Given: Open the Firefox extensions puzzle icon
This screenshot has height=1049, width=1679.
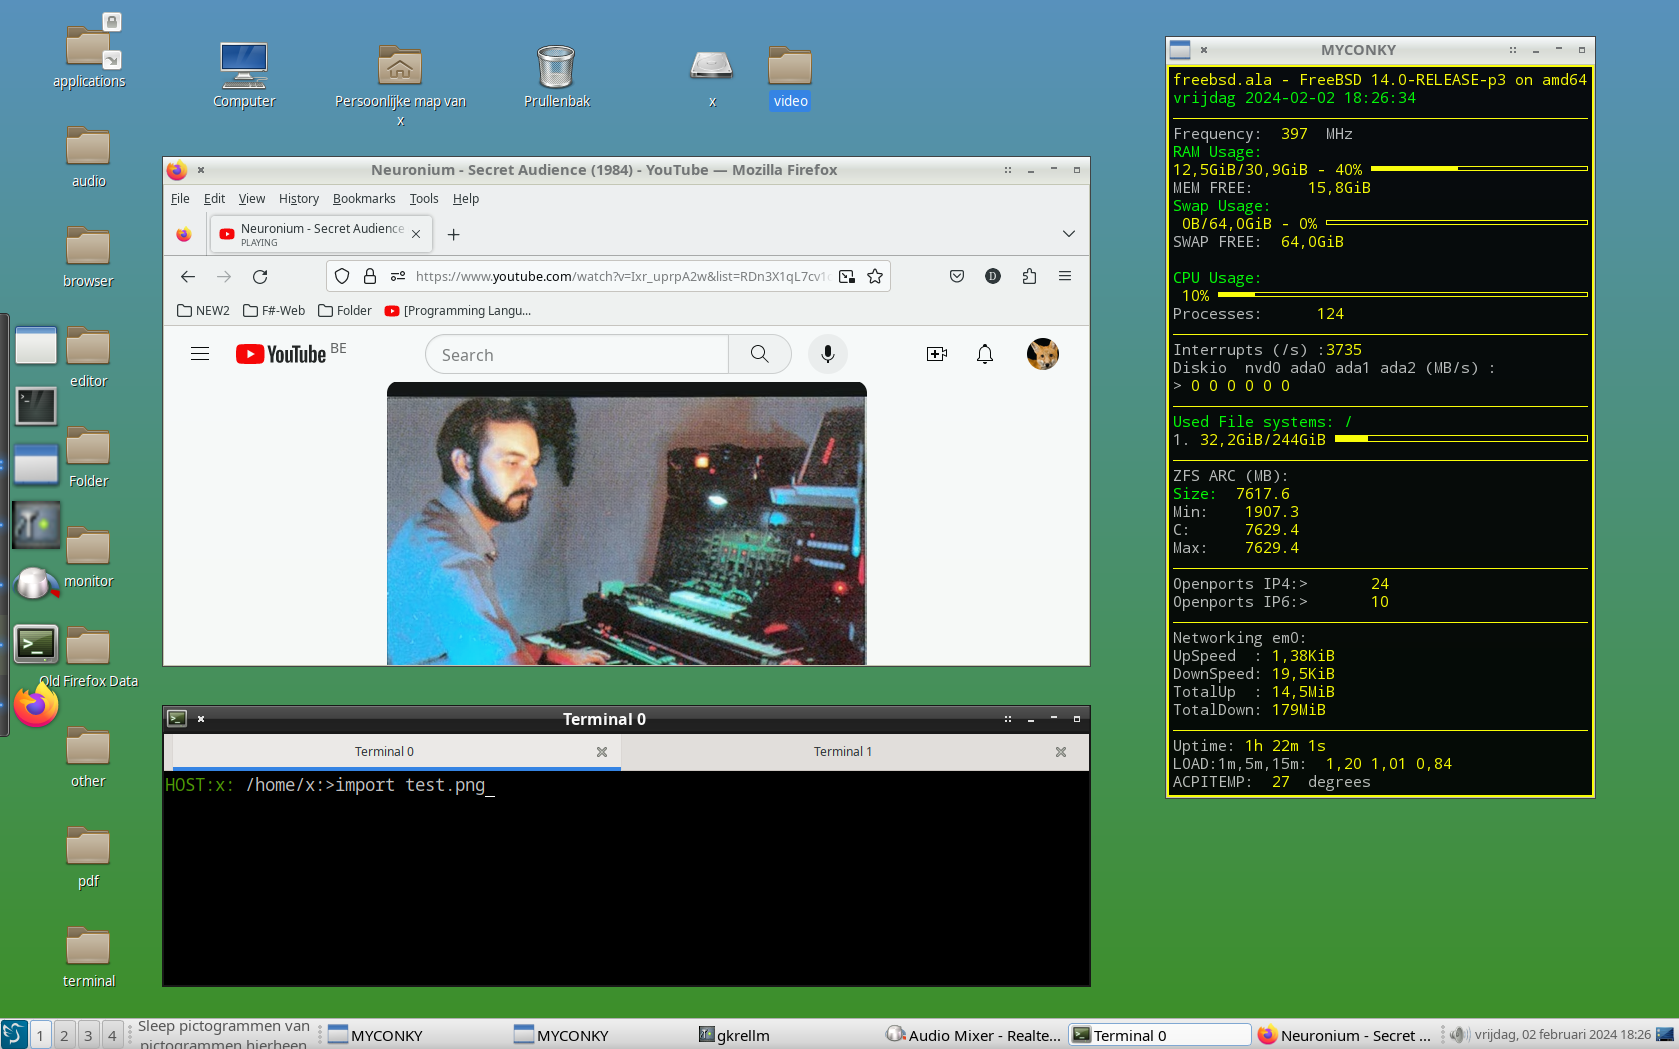Looking at the screenshot, I should click(x=1029, y=276).
